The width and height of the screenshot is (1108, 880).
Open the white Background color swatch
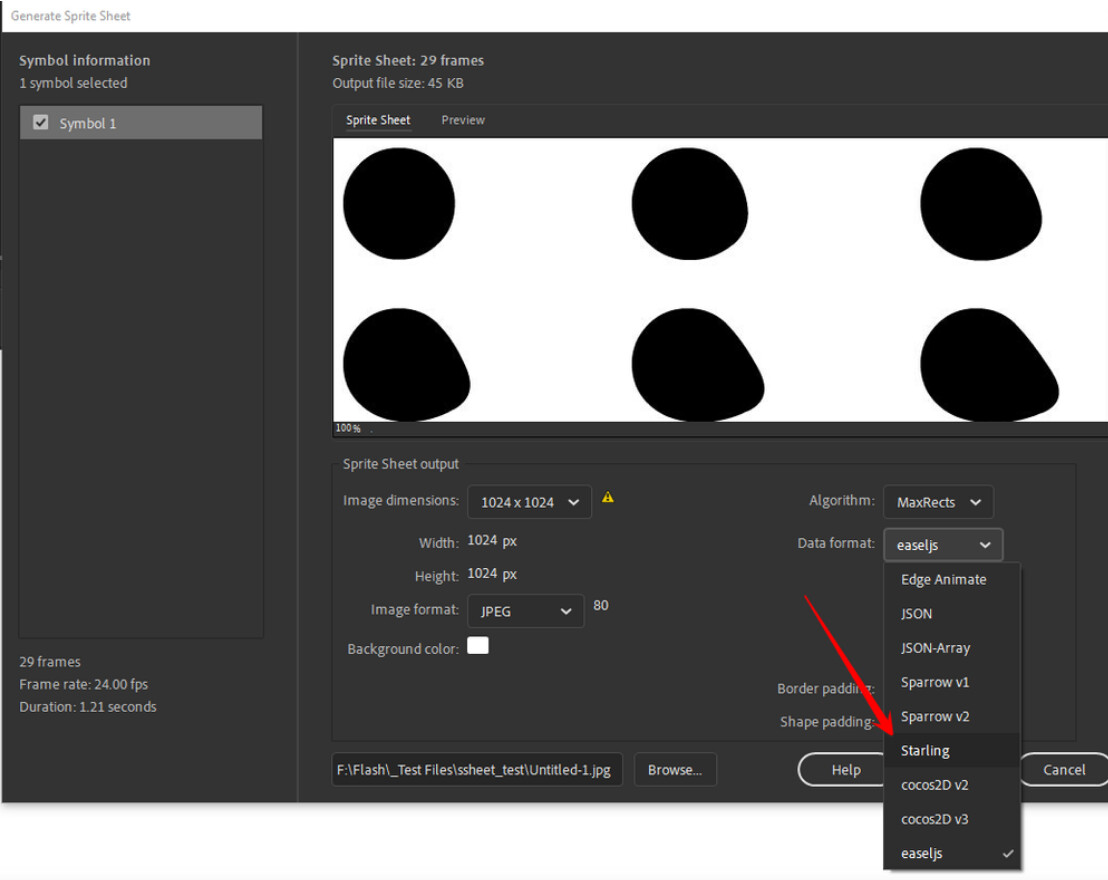478,646
